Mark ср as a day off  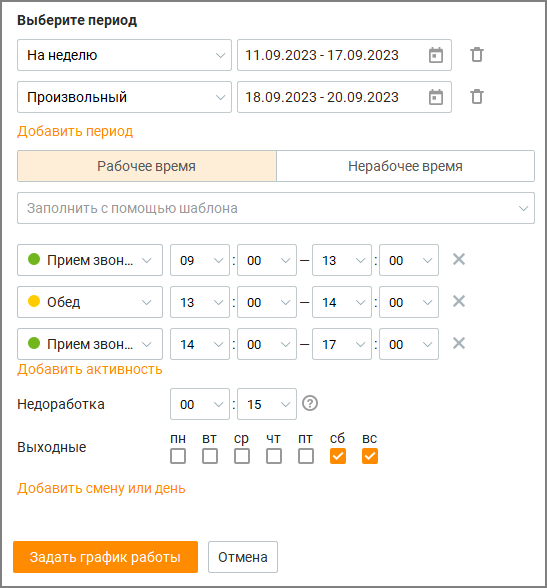(x=242, y=456)
